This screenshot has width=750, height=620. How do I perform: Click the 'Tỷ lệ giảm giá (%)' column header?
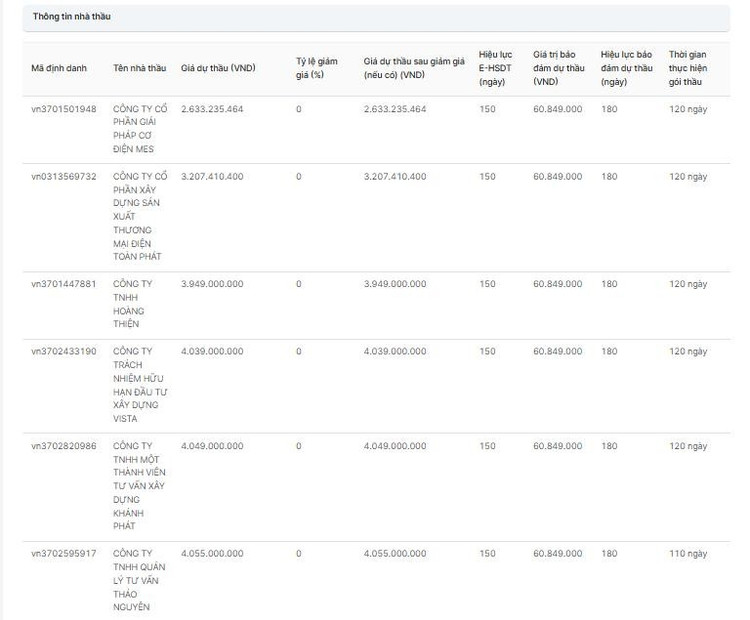coord(317,68)
